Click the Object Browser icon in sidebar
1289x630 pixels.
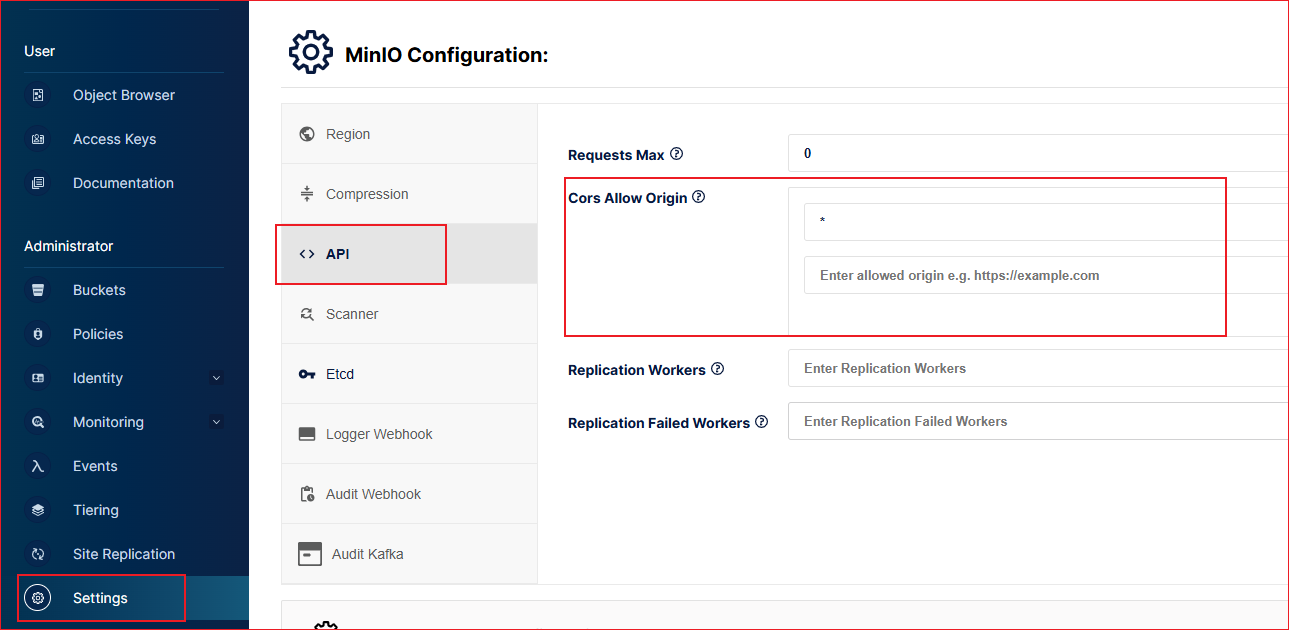[x=38, y=95]
